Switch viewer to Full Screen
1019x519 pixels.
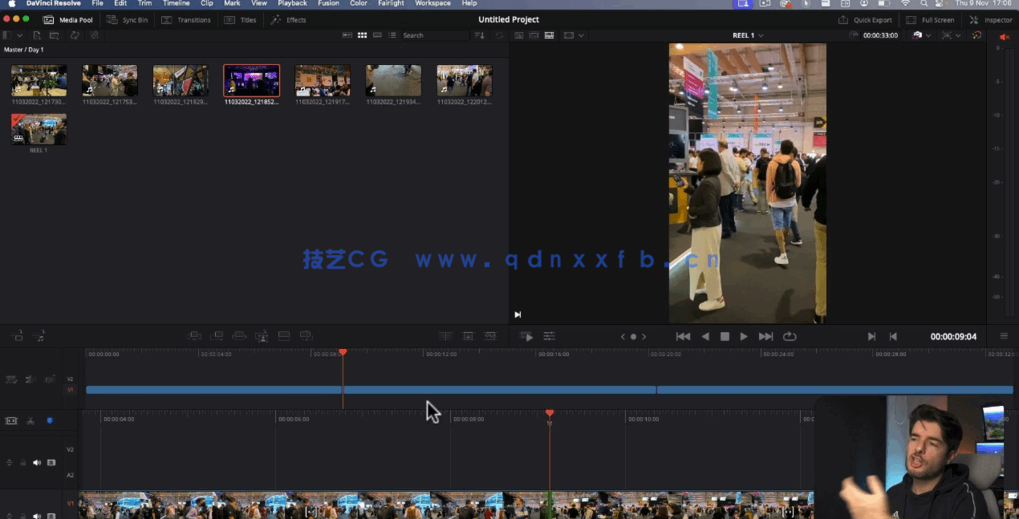(x=930, y=20)
